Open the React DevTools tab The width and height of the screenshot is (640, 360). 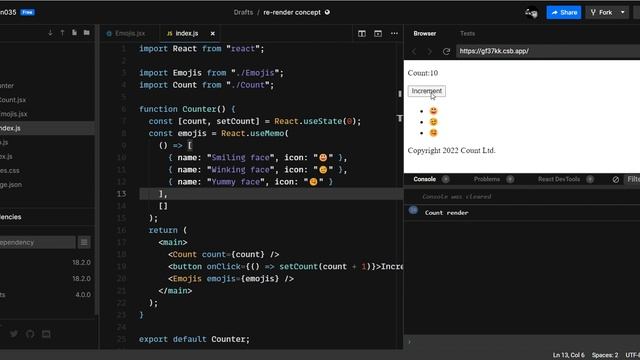pos(559,179)
